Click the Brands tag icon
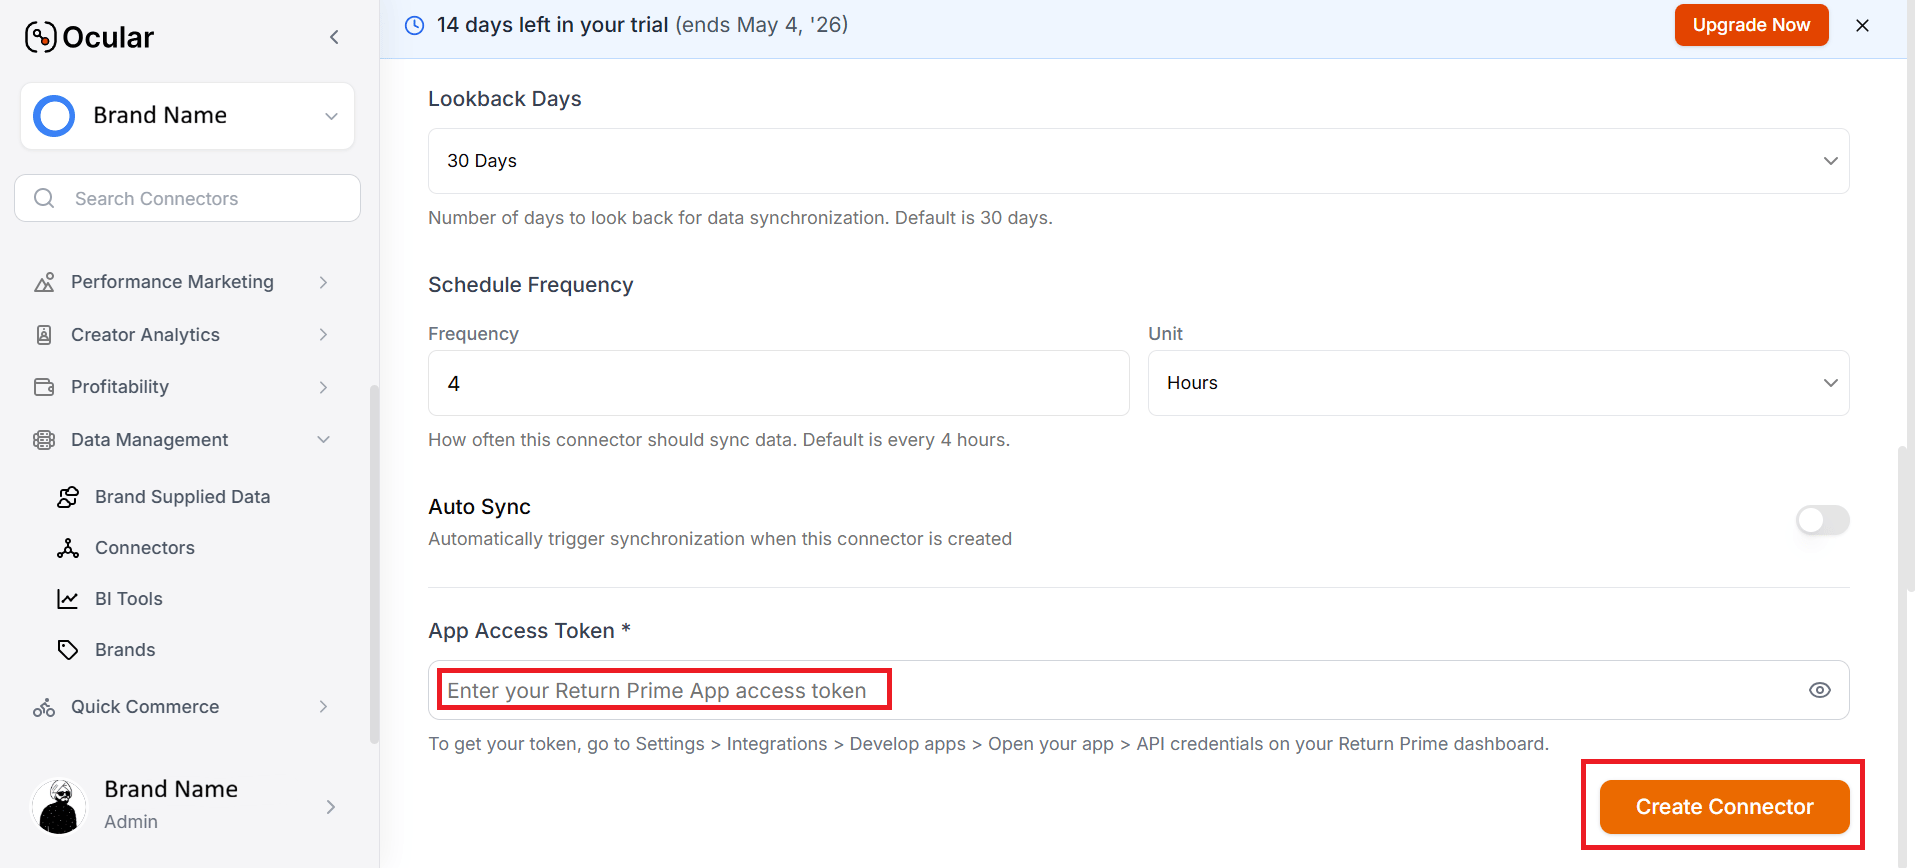 click(x=68, y=650)
